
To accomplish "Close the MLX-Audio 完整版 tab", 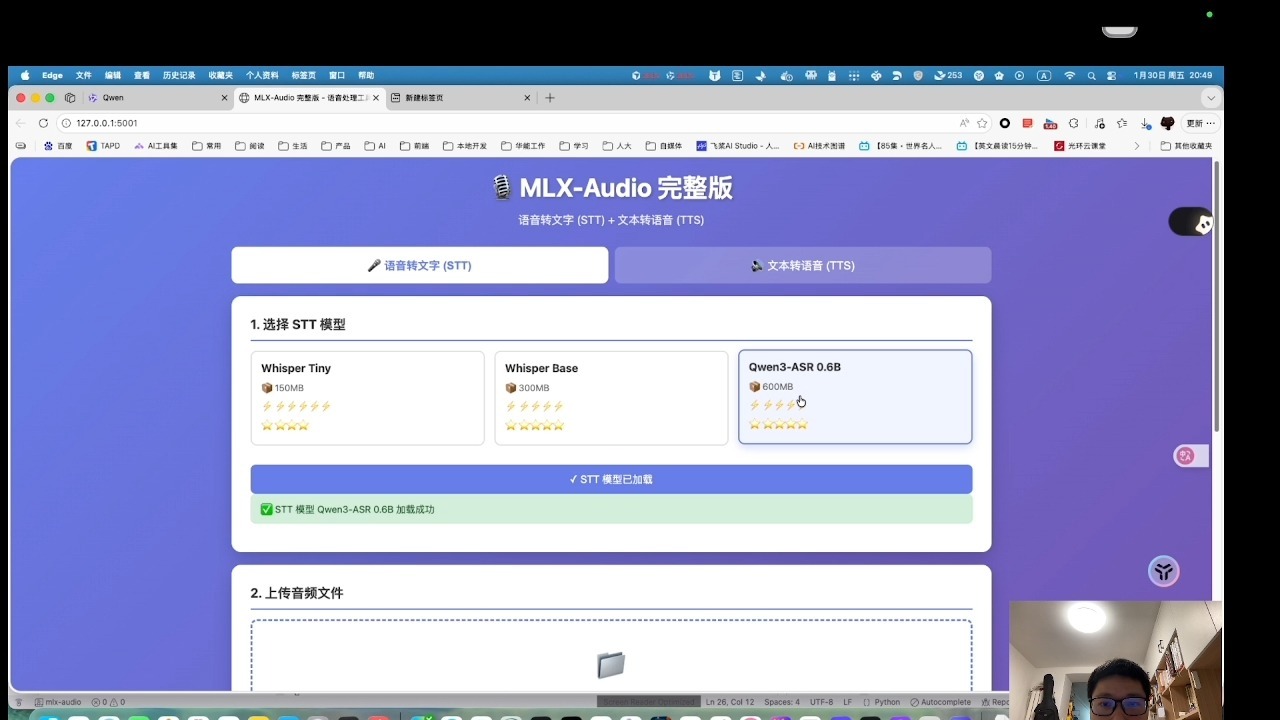I will click(376, 98).
